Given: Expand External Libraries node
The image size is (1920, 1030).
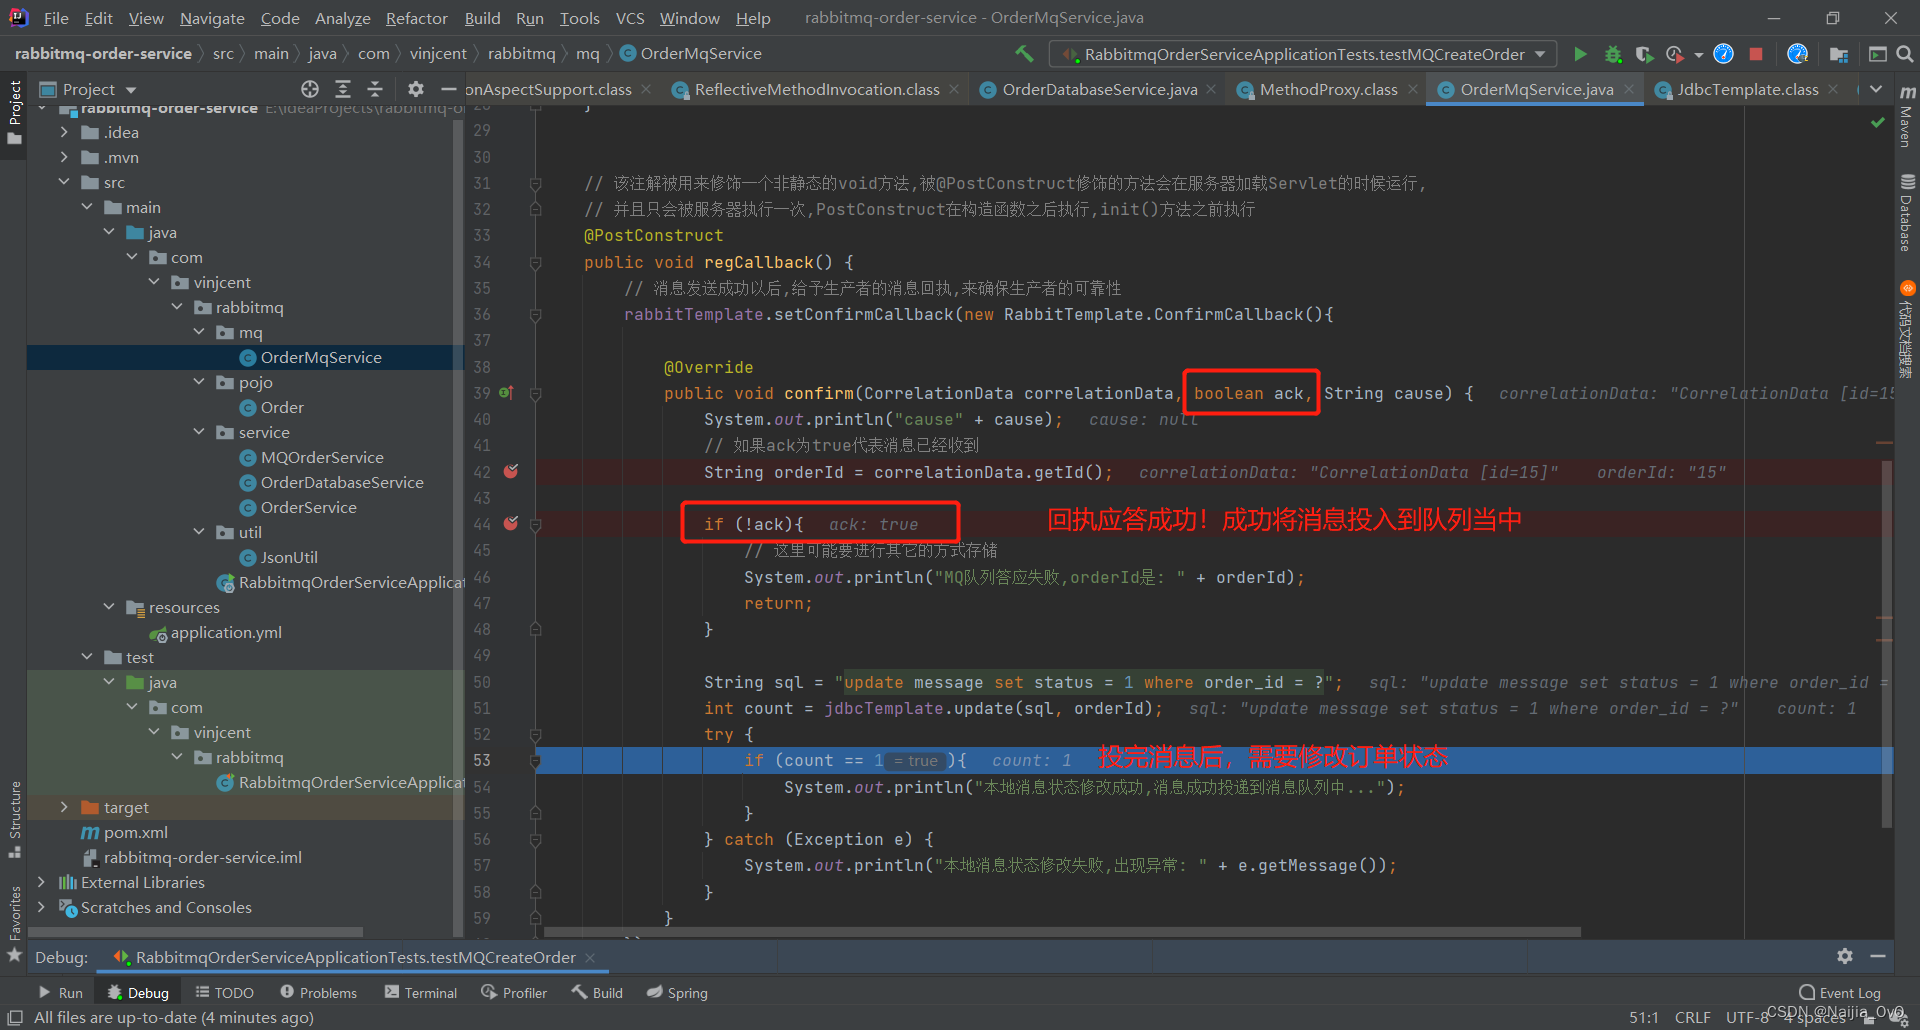Looking at the screenshot, I should click(x=41, y=882).
